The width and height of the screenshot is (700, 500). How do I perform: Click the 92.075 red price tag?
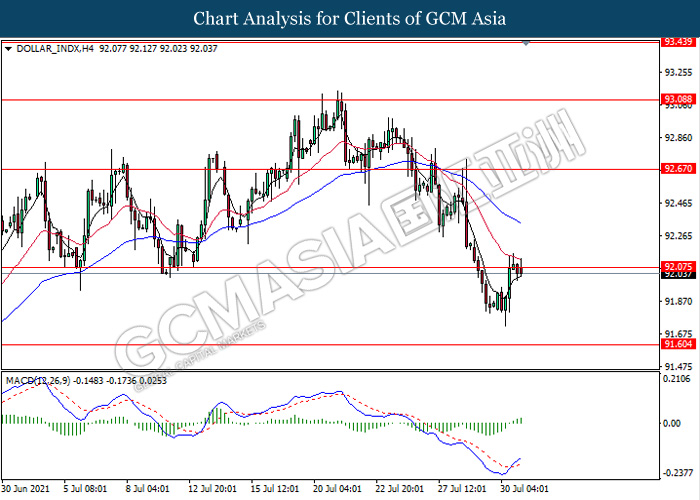click(x=678, y=266)
